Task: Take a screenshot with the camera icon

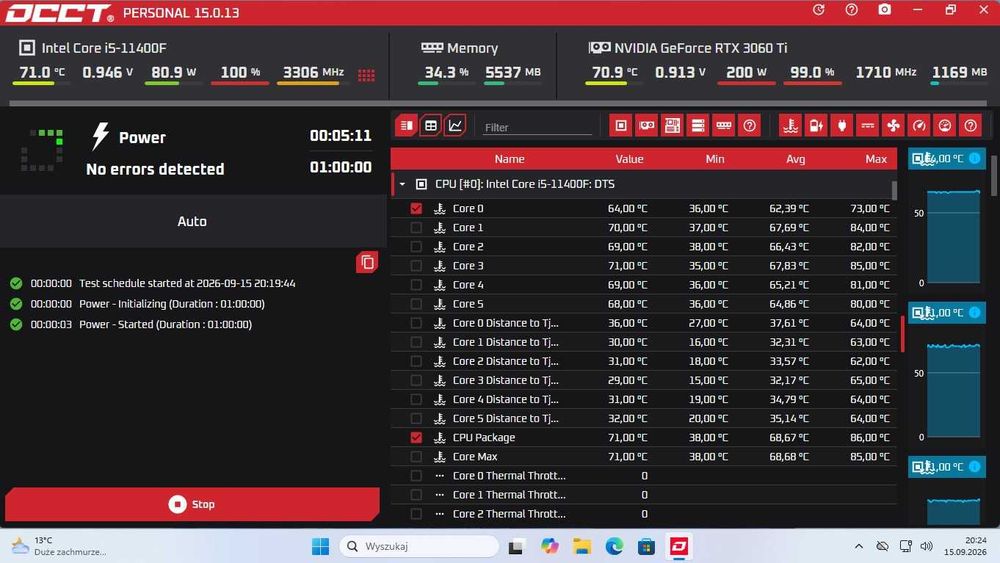Action: (x=885, y=10)
